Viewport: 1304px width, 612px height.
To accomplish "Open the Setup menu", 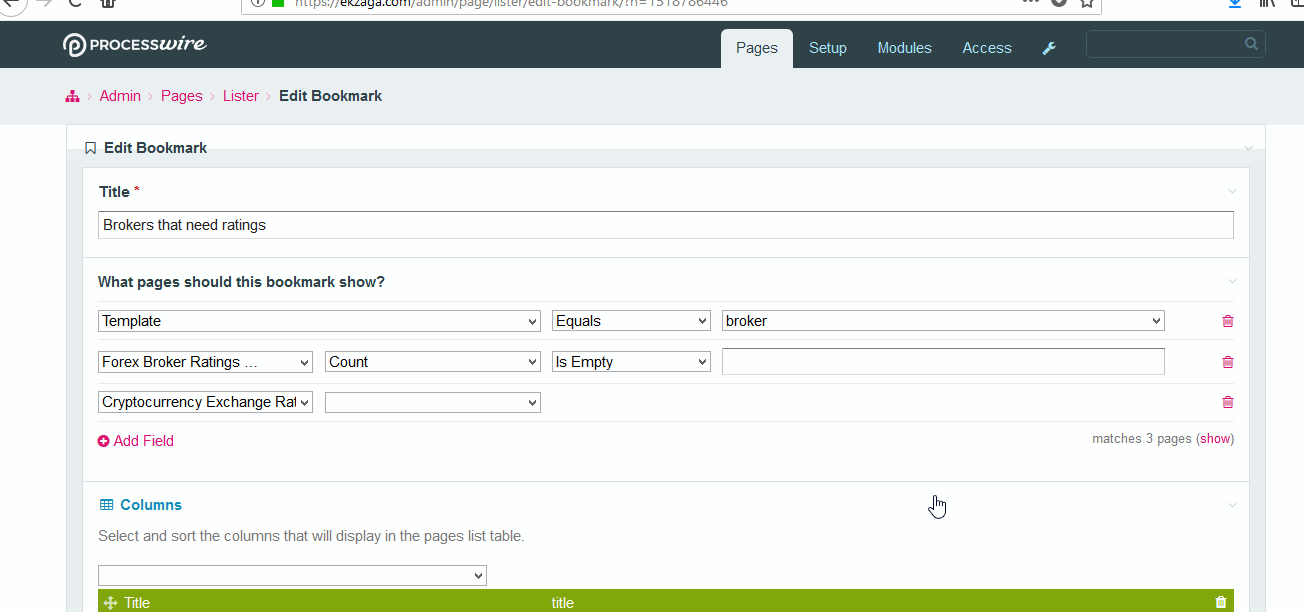I will coord(828,48).
